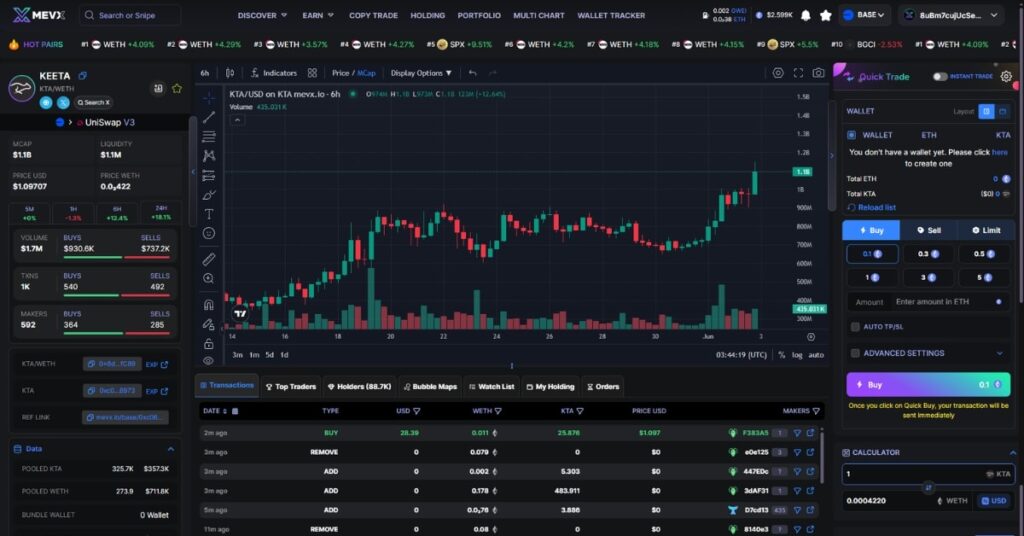
Task: Open the Wallet Tracker menu item
Action: 611,15
